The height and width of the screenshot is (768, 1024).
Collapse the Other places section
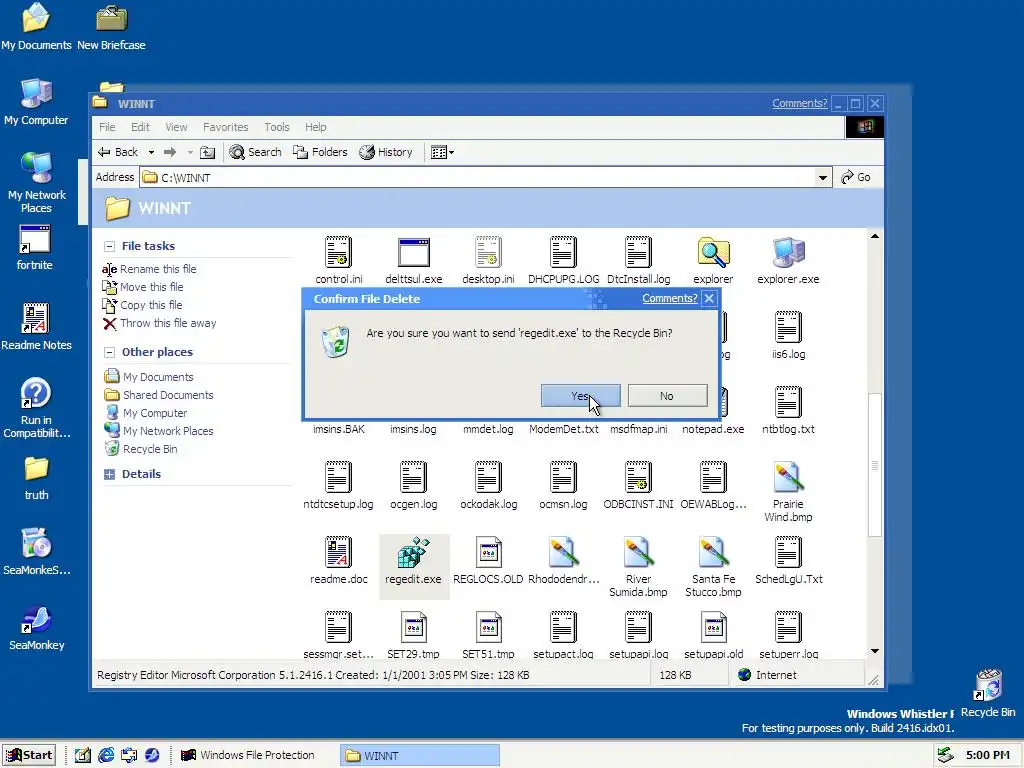pos(109,352)
